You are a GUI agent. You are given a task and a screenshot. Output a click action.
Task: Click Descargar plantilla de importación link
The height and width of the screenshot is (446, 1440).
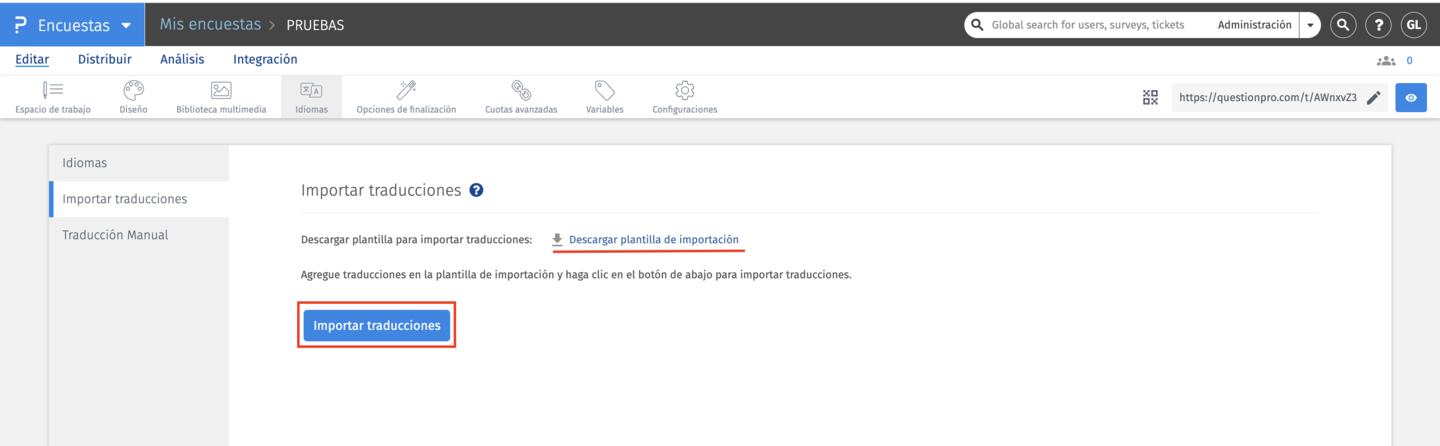[x=654, y=240]
